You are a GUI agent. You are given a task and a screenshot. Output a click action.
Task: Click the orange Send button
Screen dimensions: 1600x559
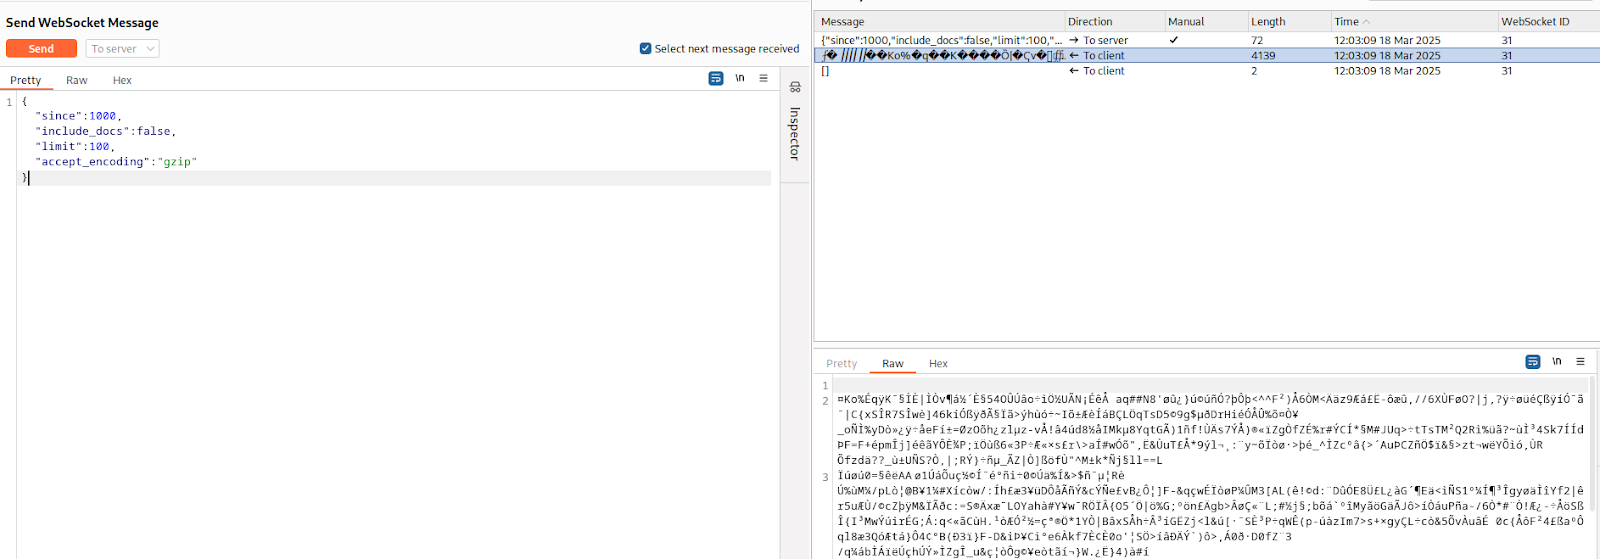coord(41,48)
